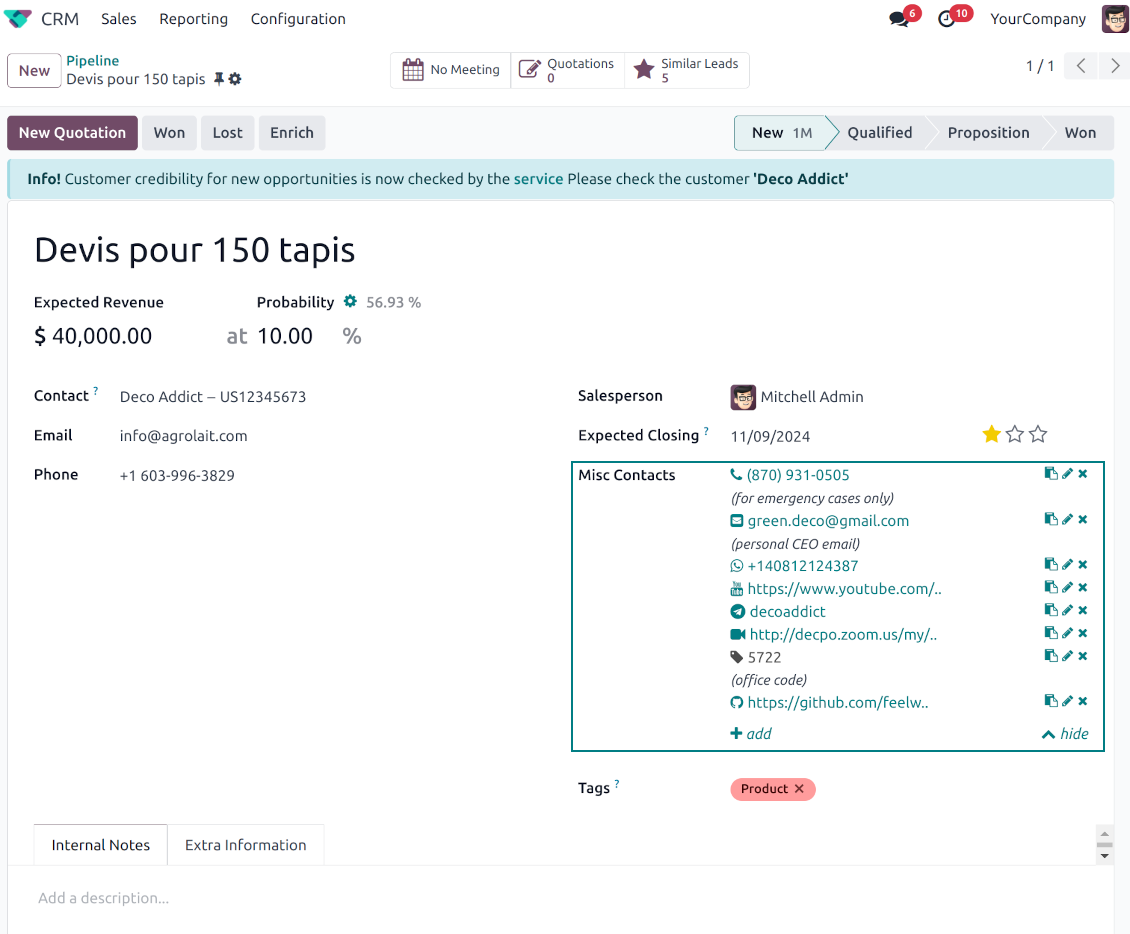Click the Quotations edit icon

pyautogui.click(x=530, y=70)
